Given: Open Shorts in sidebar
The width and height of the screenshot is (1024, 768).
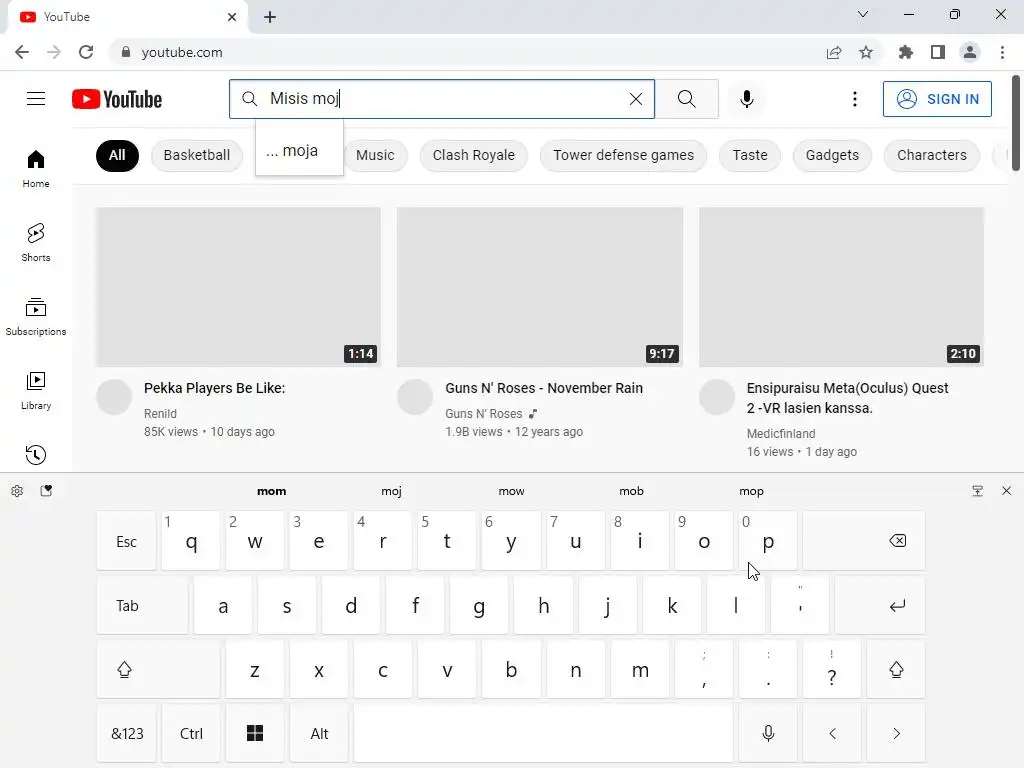Looking at the screenshot, I should (36, 242).
